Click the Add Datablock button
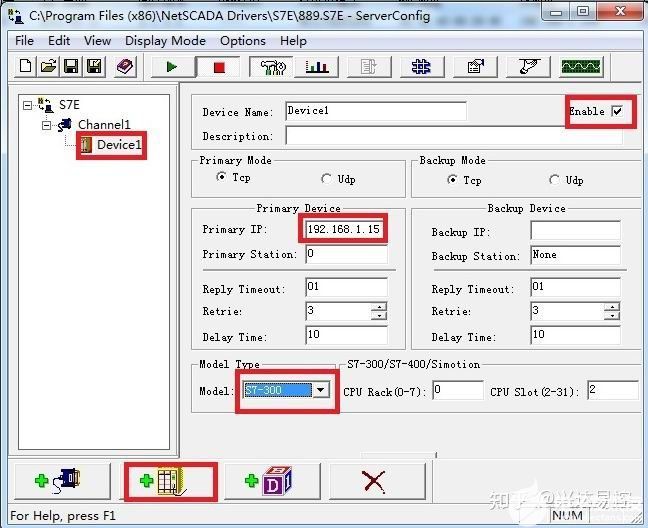This screenshot has width=648, height=528. (273, 481)
